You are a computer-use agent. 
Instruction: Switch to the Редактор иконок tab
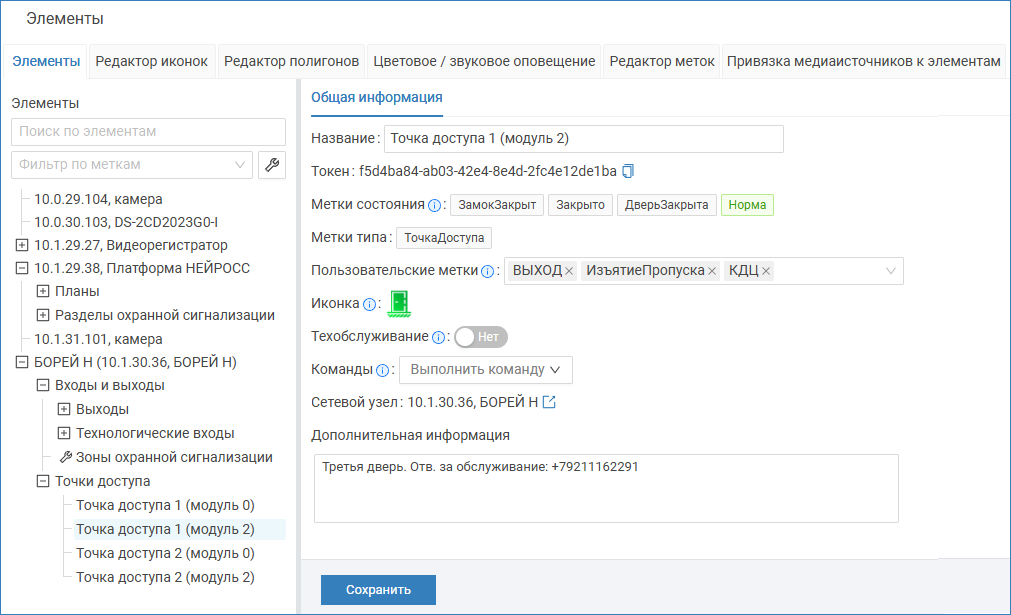point(152,61)
